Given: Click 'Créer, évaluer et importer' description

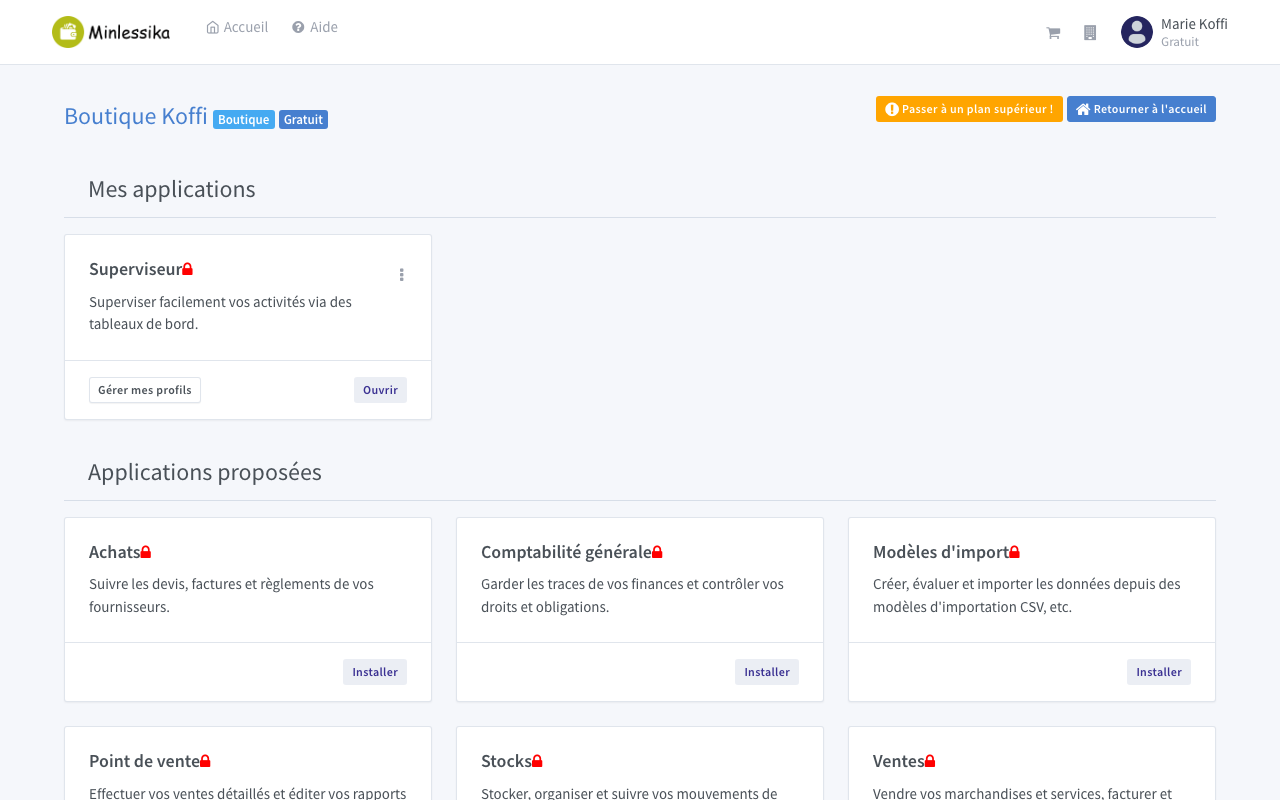Looking at the screenshot, I should coord(1027,595).
